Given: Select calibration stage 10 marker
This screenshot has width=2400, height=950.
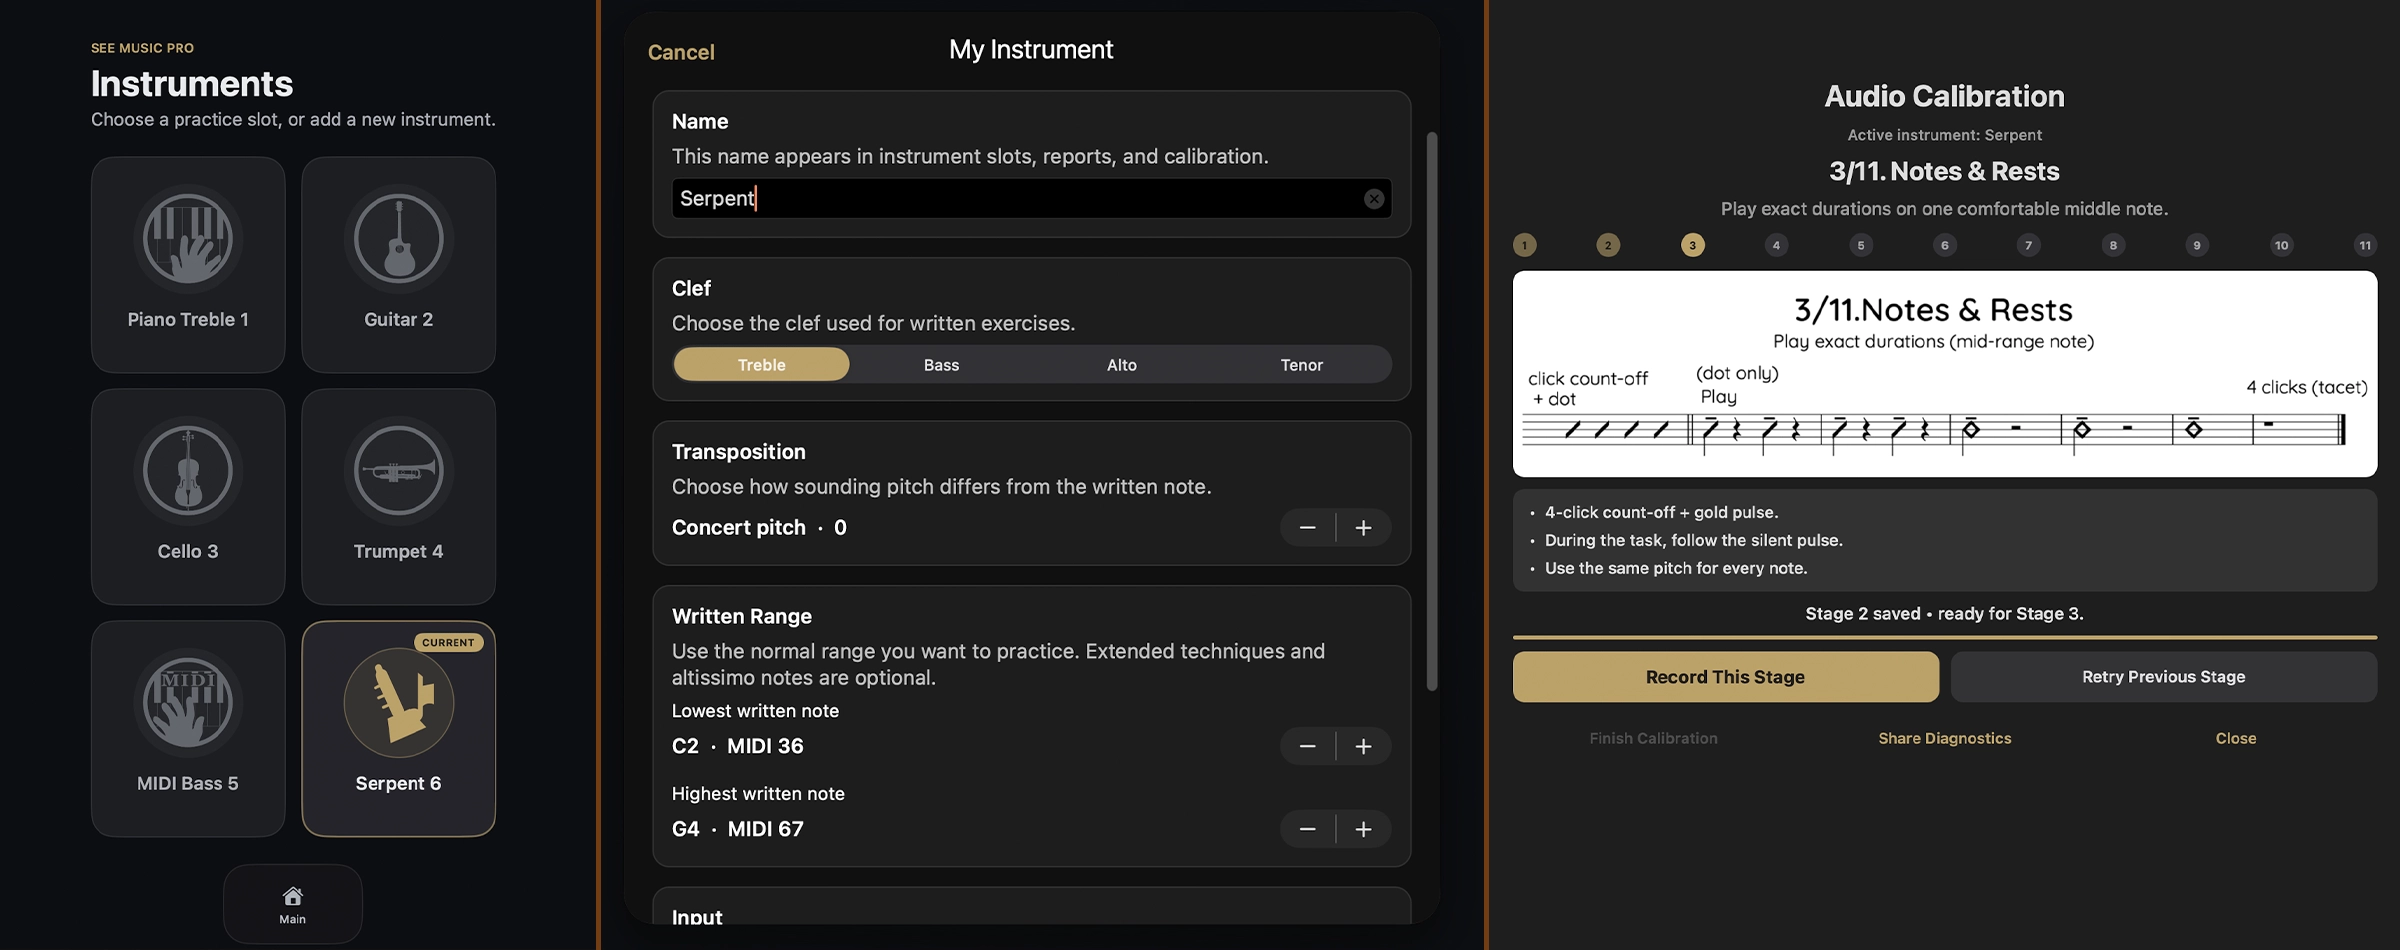Looking at the screenshot, I should 2281,245.
